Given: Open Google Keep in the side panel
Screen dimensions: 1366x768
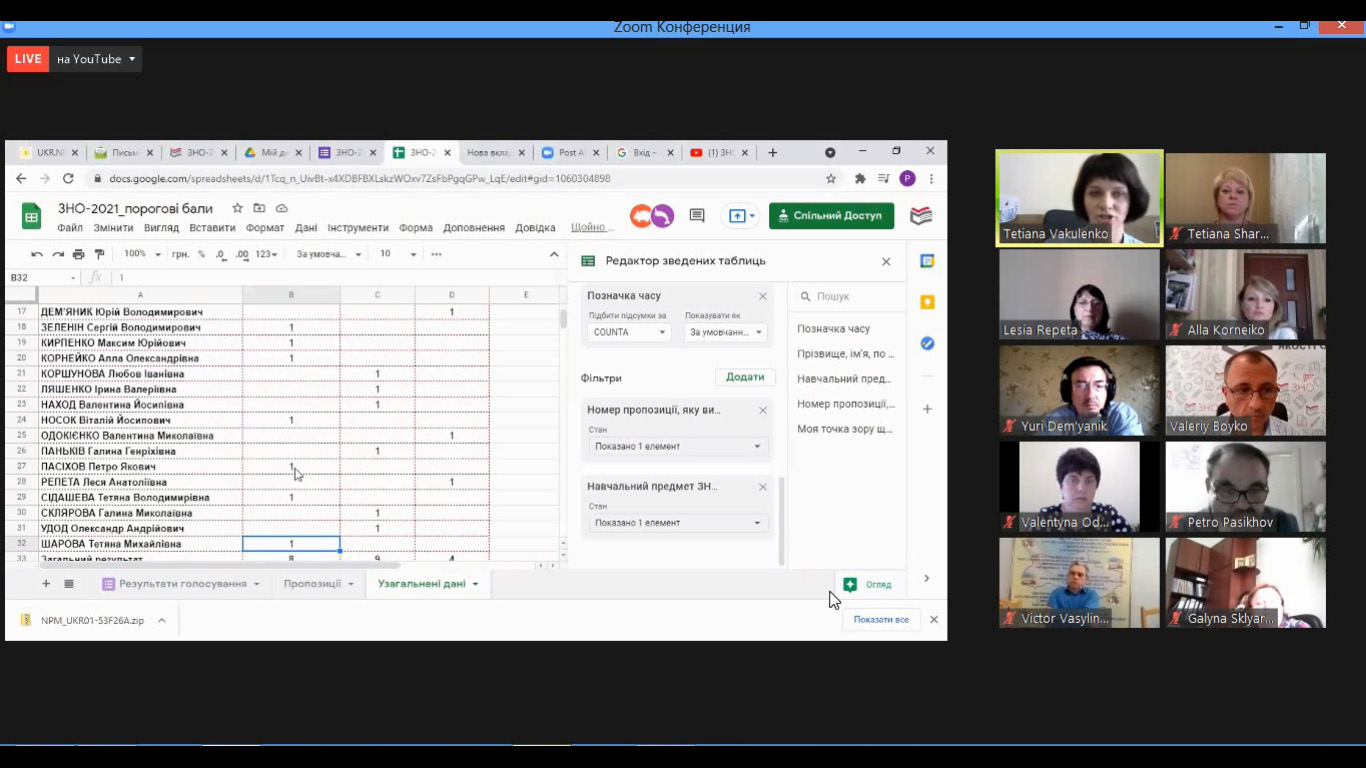Looking at the screenshot, I should [x=927, y=302].
